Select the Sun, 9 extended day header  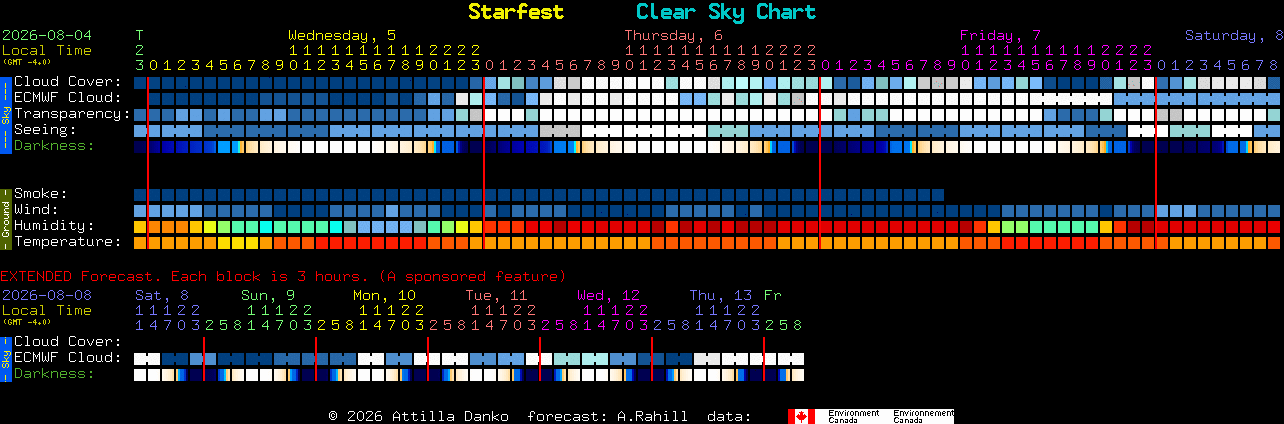pyautogui.click(x=268, y=295)
